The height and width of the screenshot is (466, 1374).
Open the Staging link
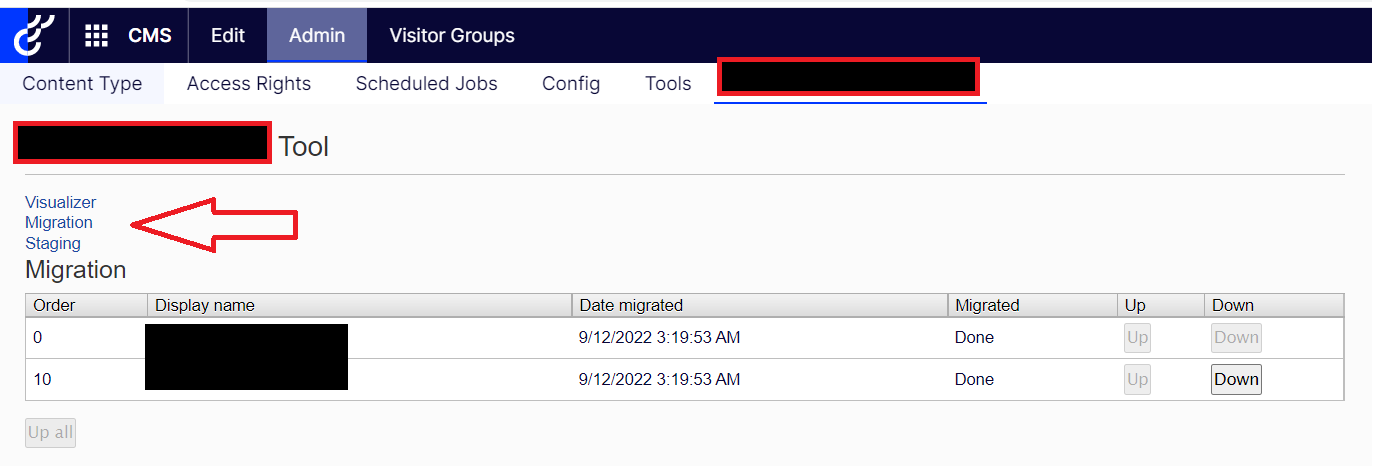53,243
